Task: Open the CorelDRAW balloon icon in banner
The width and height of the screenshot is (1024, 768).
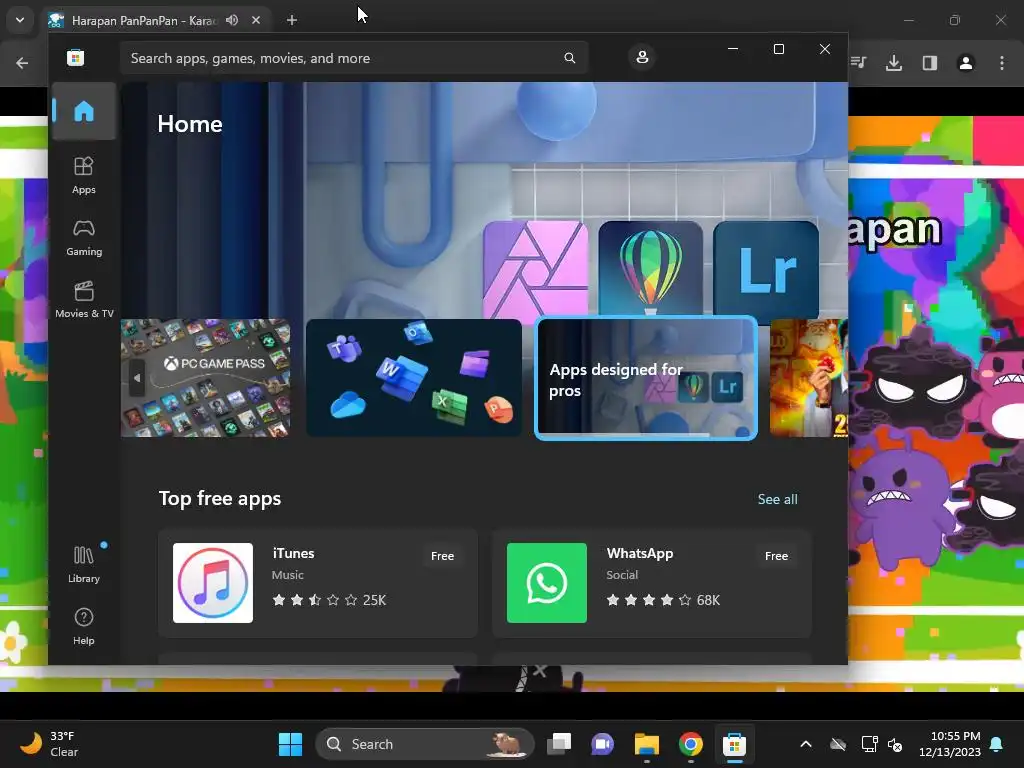Action: (650, 269)
